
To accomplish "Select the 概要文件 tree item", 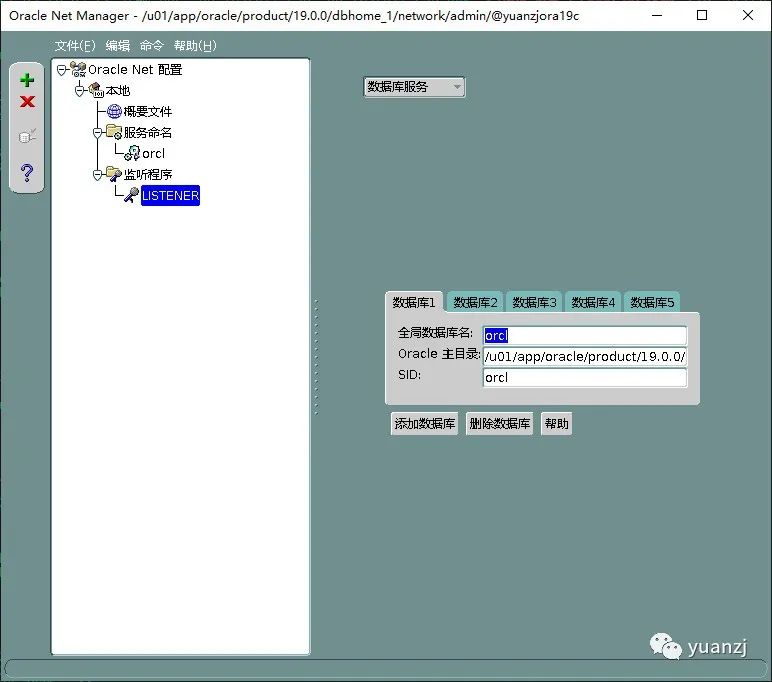I will tap(148, 112).
